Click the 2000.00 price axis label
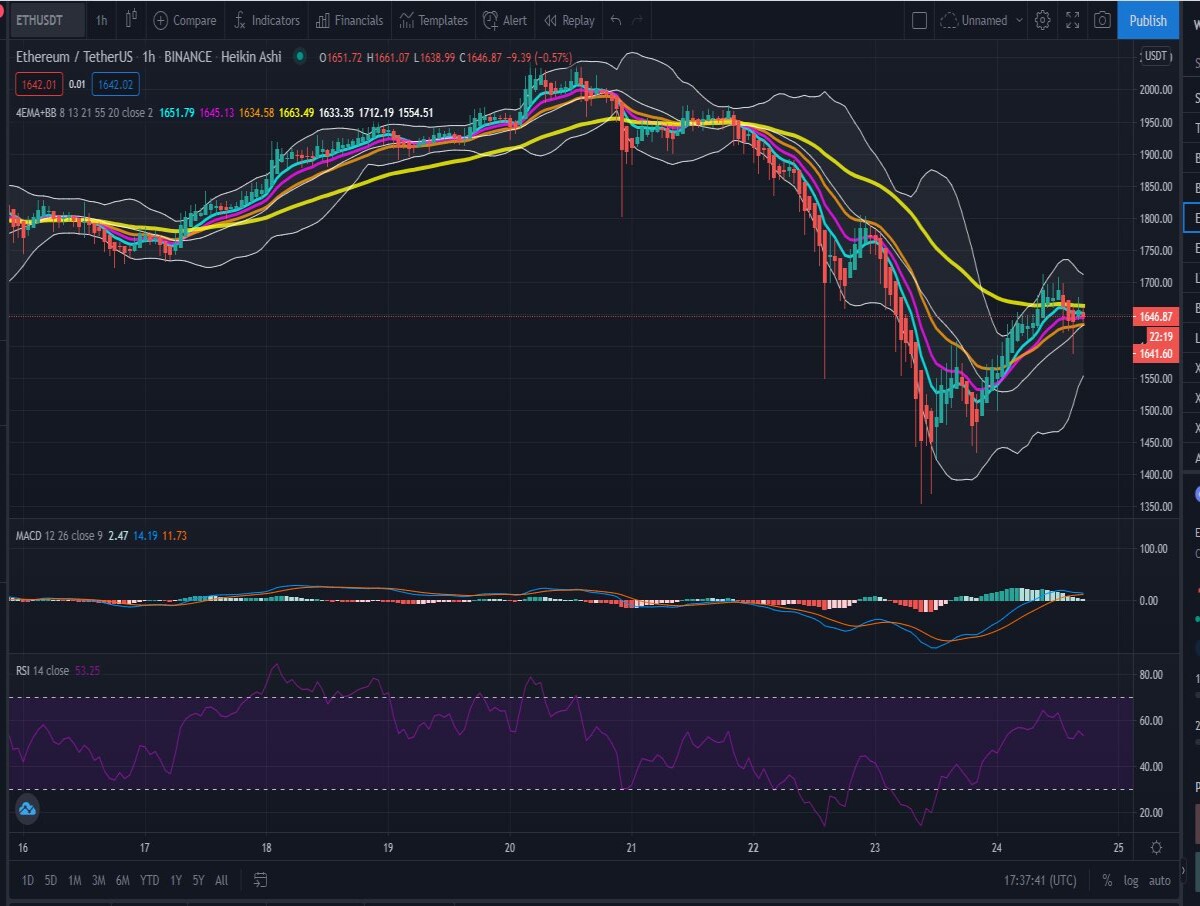Viewport: 1200px width, 906px height. [x=1155, y=90]
